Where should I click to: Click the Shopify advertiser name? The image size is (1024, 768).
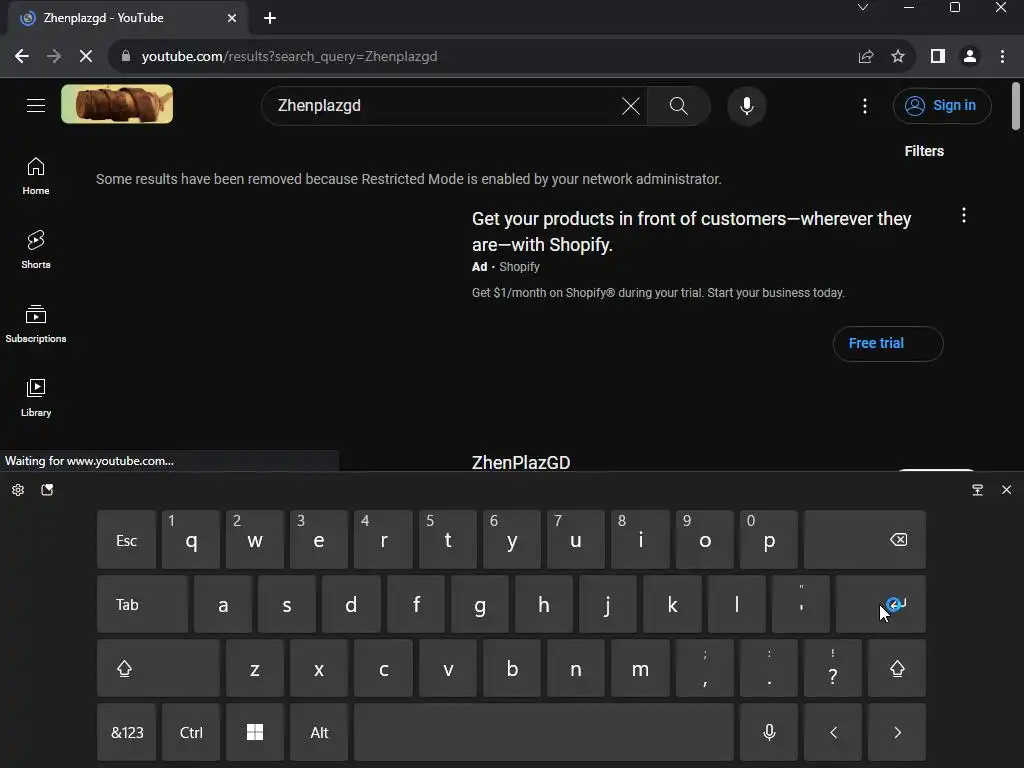click(x=519, y=266)
